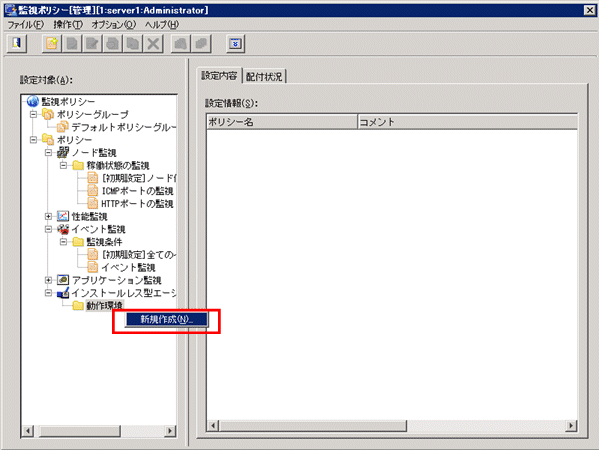Click tree panel scroll right arrow

coord(170,431)
